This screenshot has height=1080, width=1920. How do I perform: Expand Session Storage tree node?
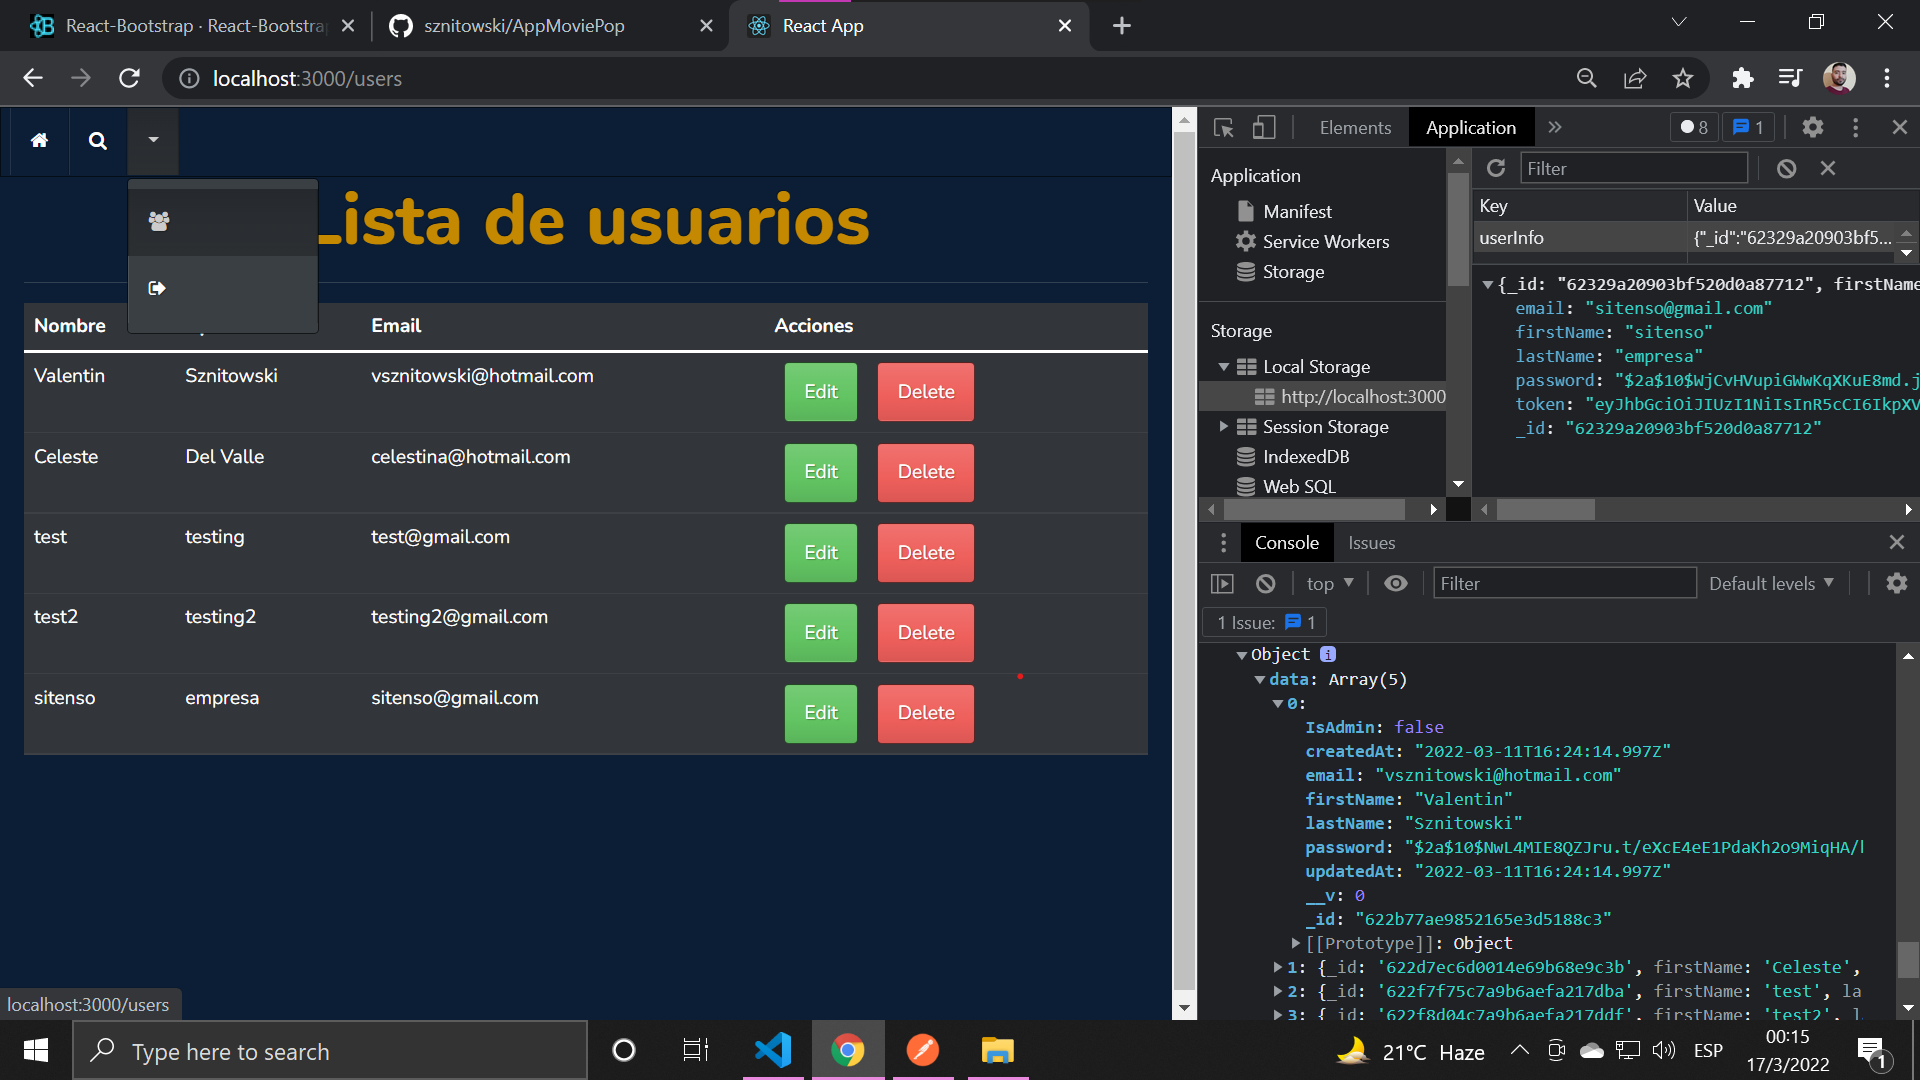point(1223,426)
